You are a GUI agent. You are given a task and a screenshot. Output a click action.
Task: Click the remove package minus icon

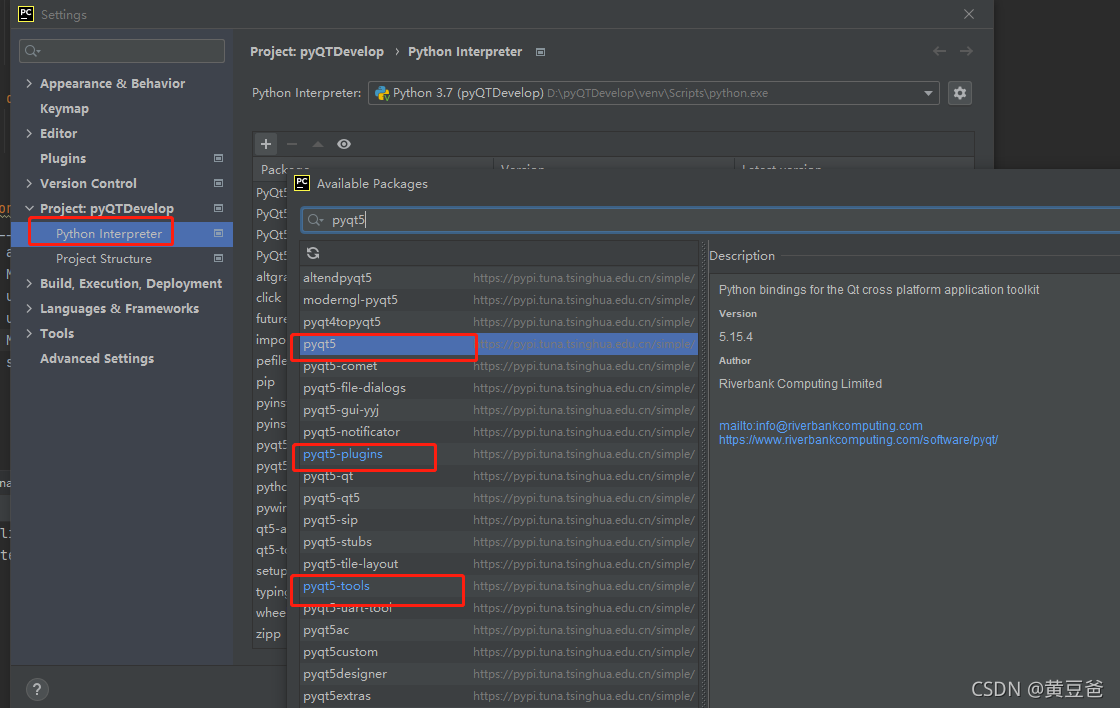point(292,144)
